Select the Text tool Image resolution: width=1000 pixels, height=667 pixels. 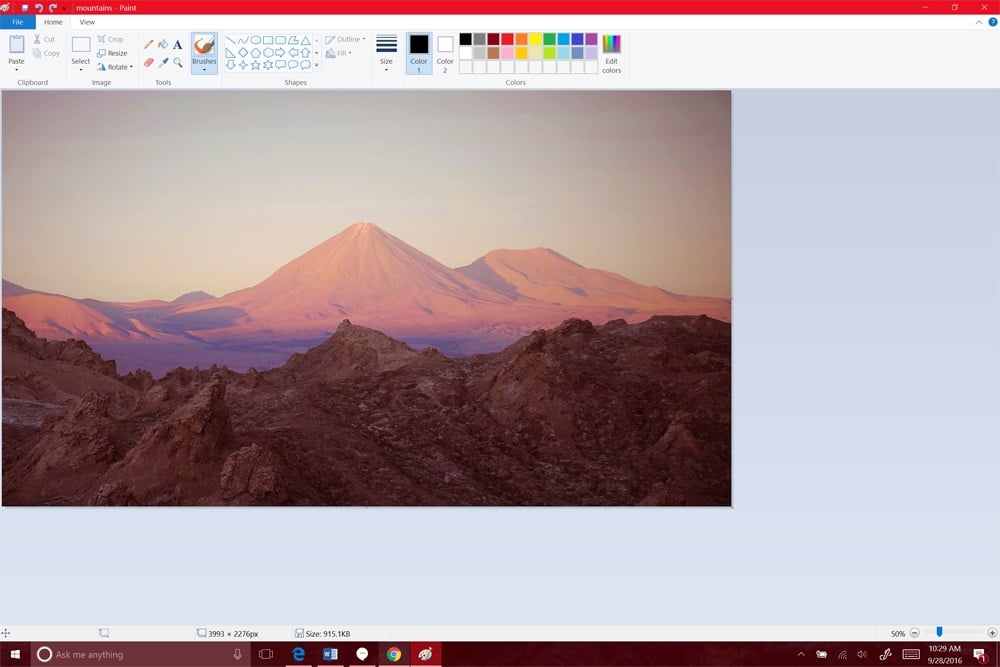pos(177,45)
